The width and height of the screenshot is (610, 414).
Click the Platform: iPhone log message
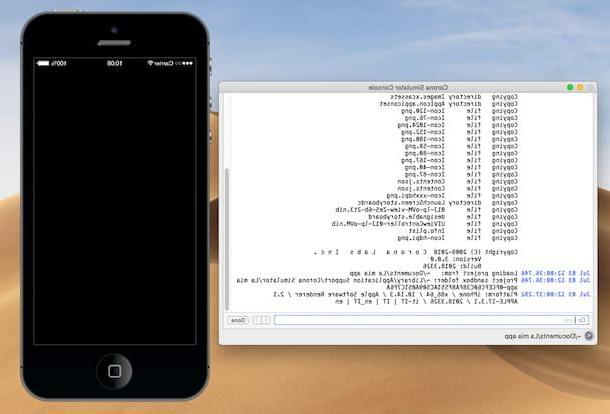[x=396, y=298]
